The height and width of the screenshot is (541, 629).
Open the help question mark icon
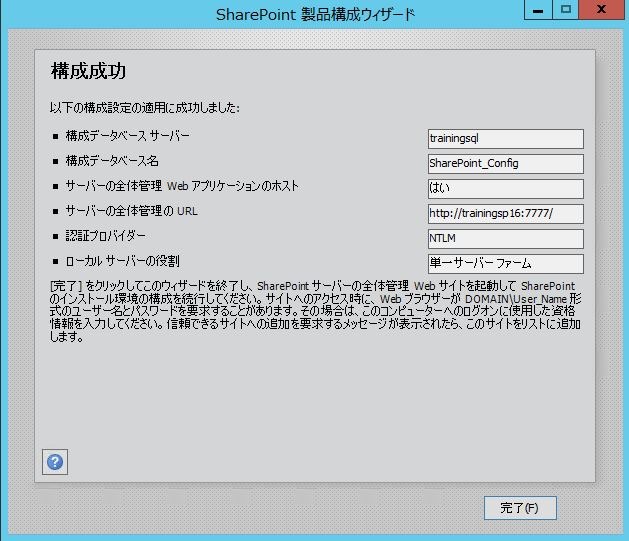(55, 462)
